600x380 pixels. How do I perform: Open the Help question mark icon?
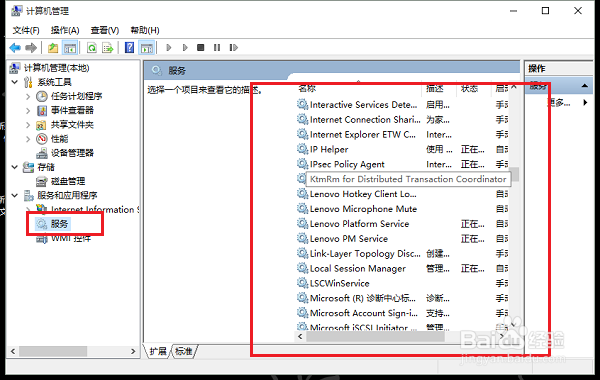(x=130, y=48)
